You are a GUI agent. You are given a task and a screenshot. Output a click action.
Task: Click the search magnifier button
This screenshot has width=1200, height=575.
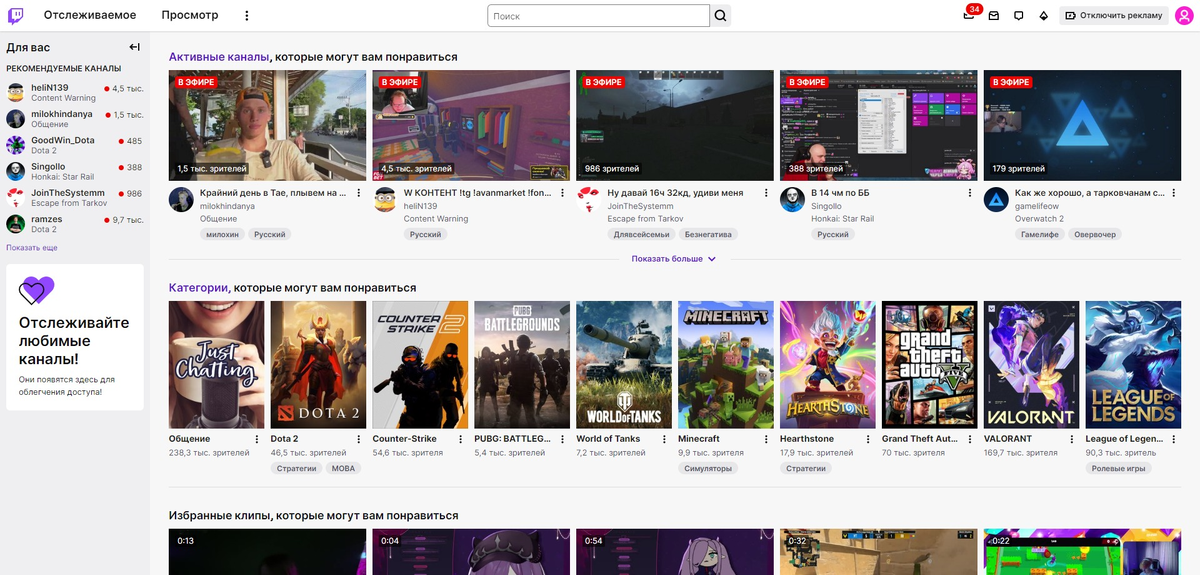pyautogui.click(x=720, y=16)
